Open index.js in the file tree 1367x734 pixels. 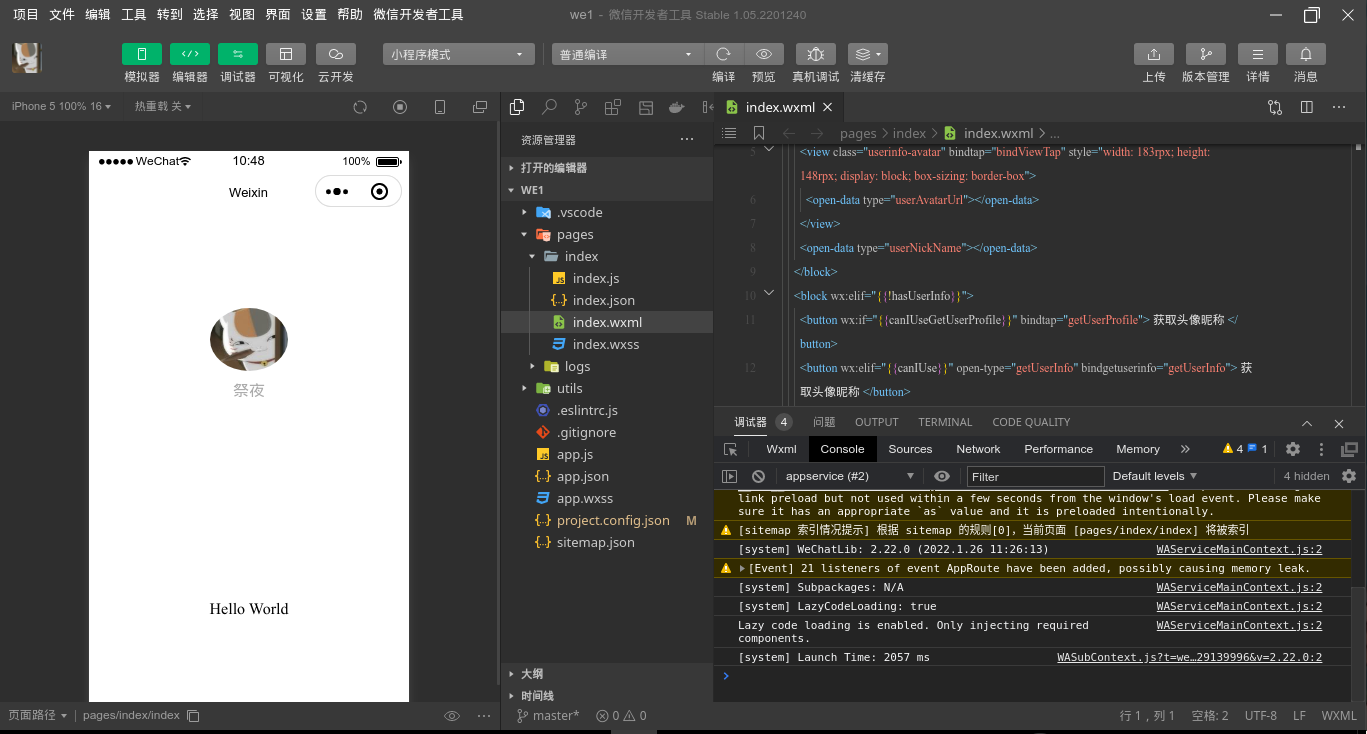point(607,278)
